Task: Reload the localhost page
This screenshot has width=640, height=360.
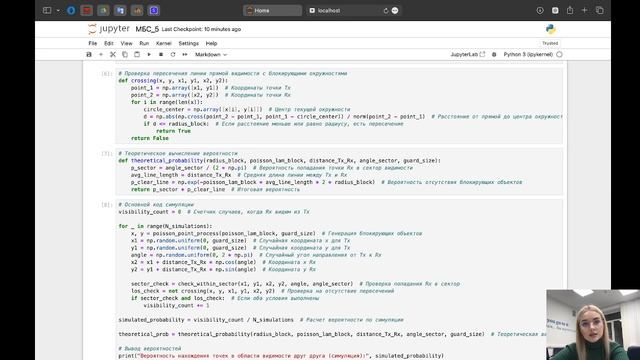Action: (x=385, y=11)
